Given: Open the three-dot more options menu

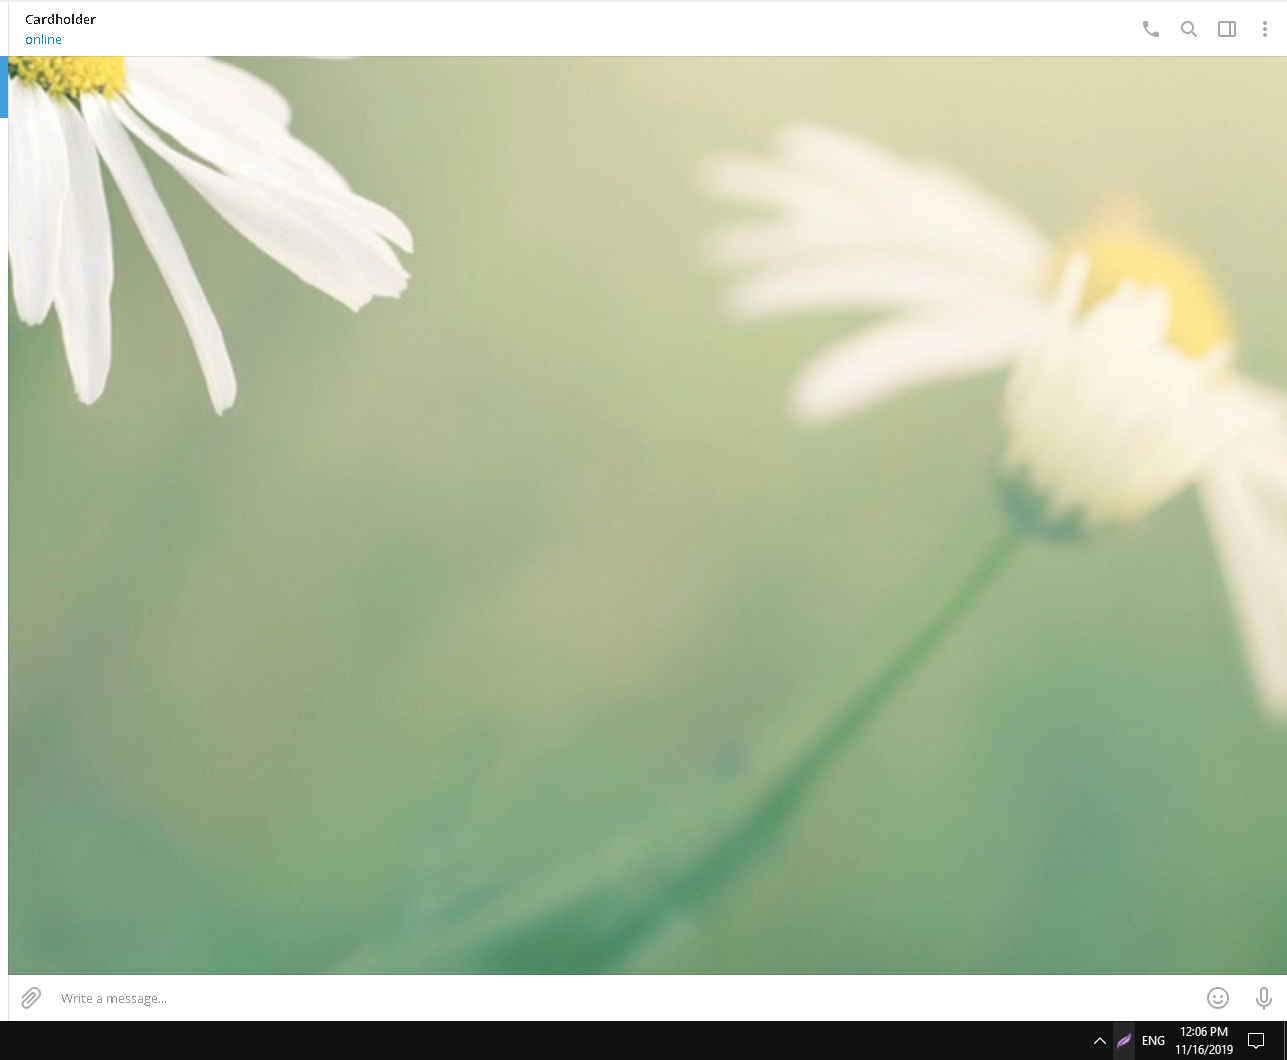Looking at the screenshot, I should tap(1264, 29).
